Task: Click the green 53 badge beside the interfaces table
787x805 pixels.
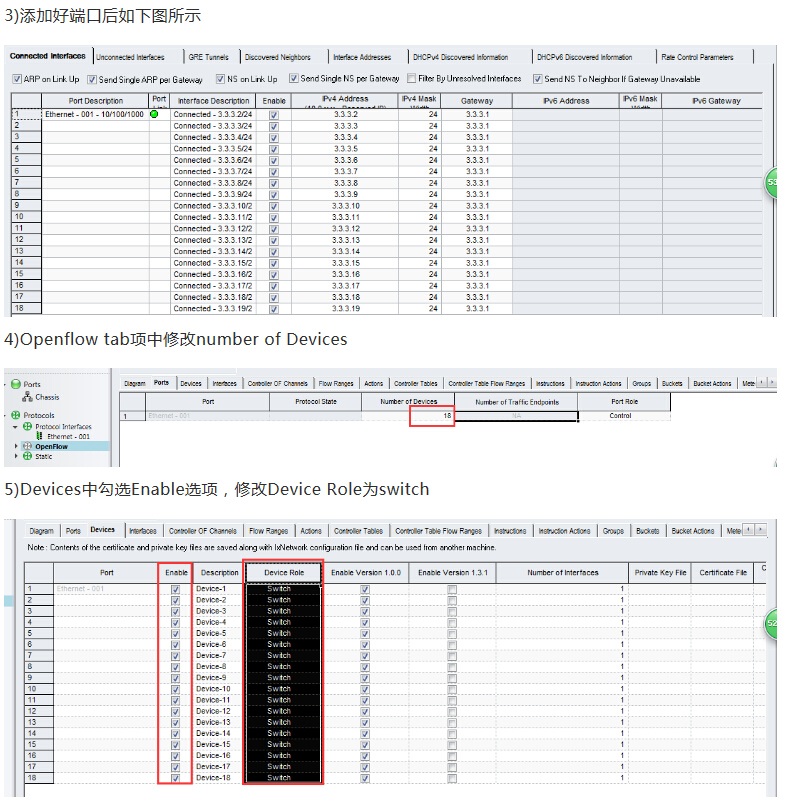Action: [771, 182]
